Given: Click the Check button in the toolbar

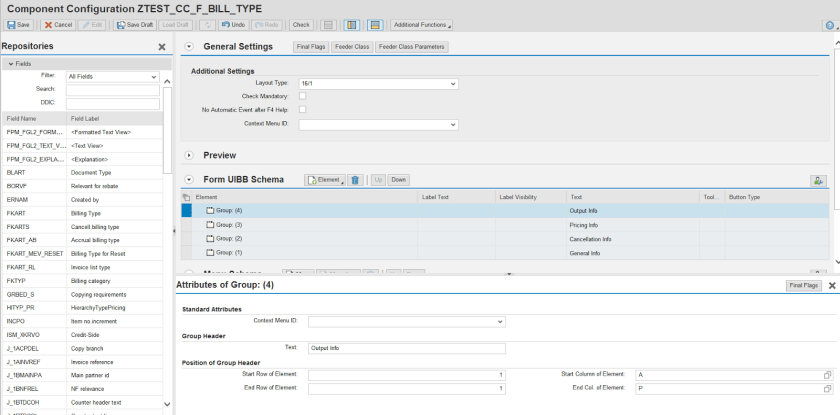Looking at the screenshot, I should pos(301,24).
